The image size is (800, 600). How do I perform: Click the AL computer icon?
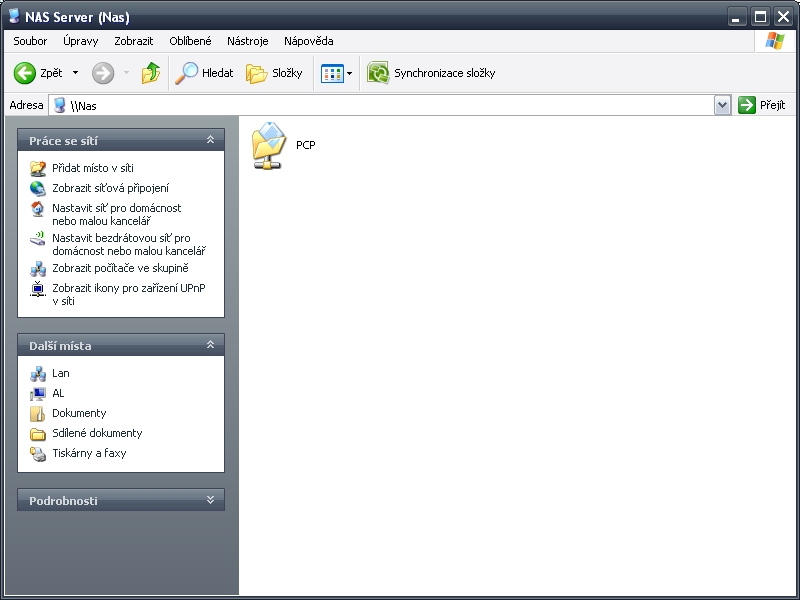pos(38,394)
